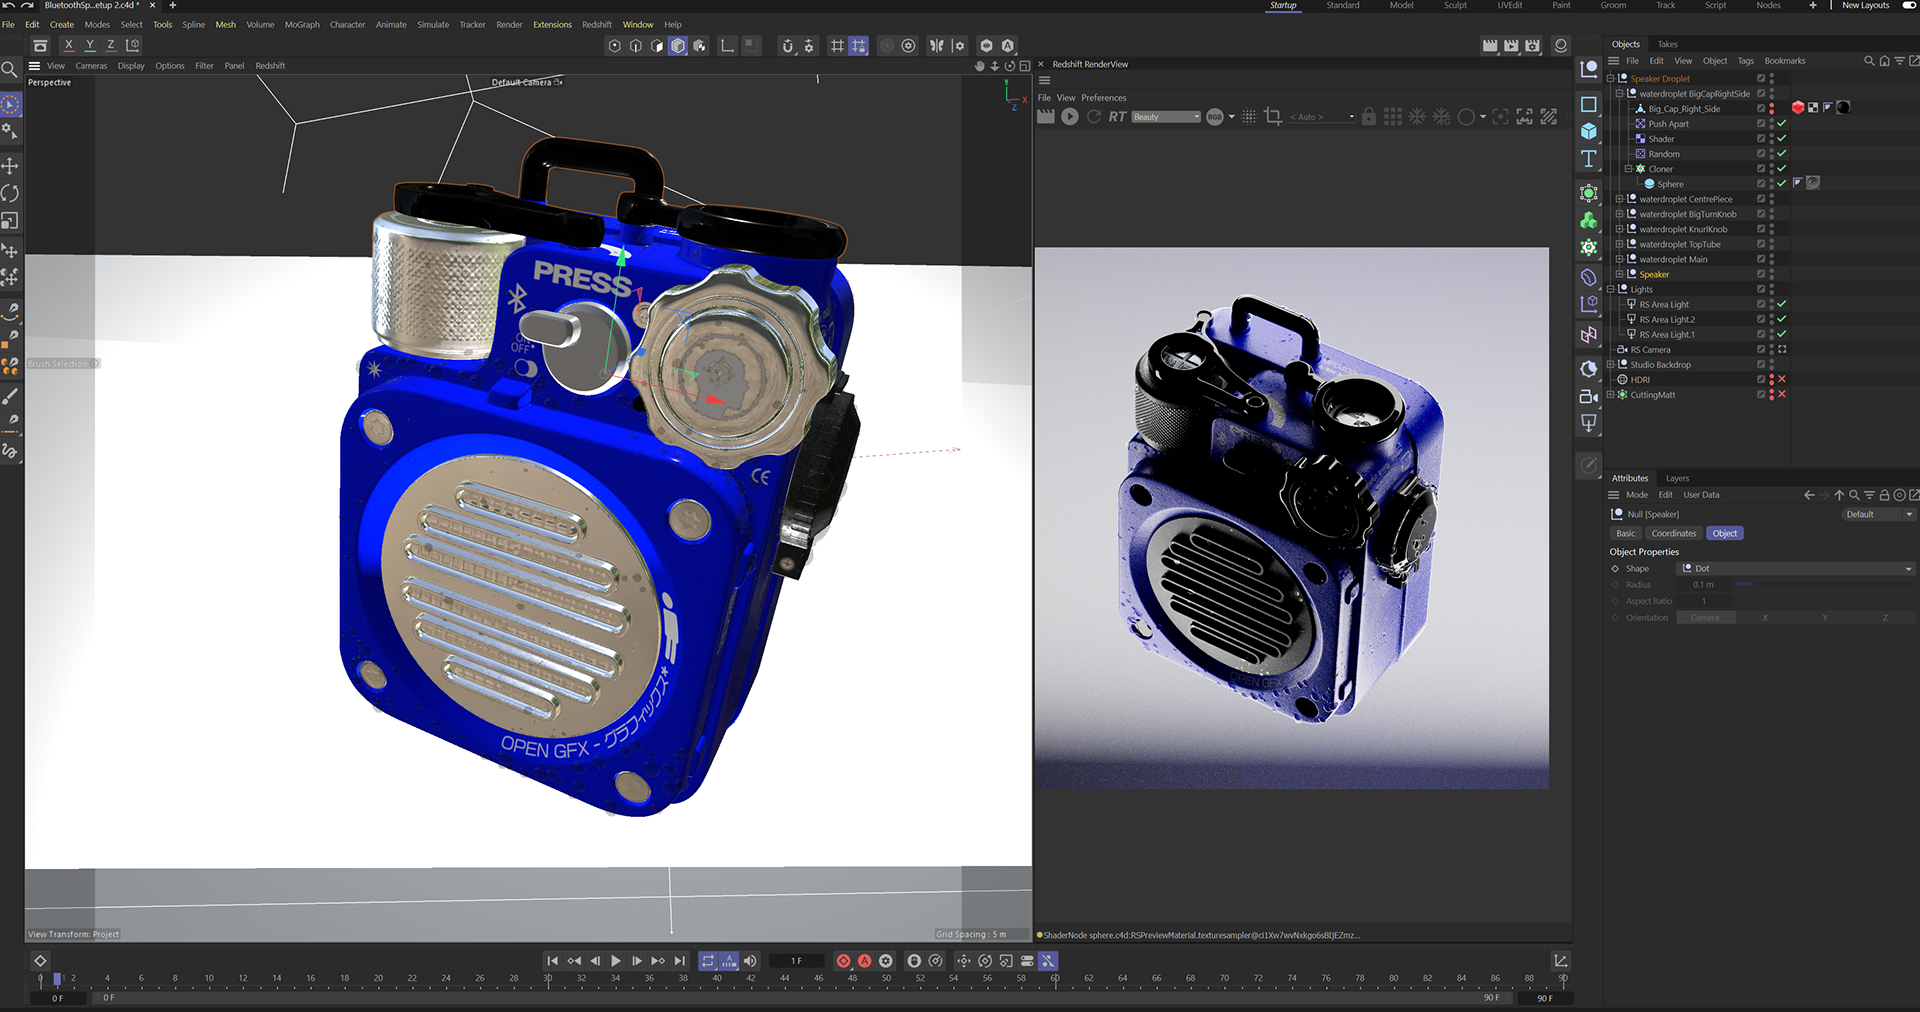Open keyframe selection settings gear in timeline
This screenshot has width=1920, height=1012.
(886, 961)
